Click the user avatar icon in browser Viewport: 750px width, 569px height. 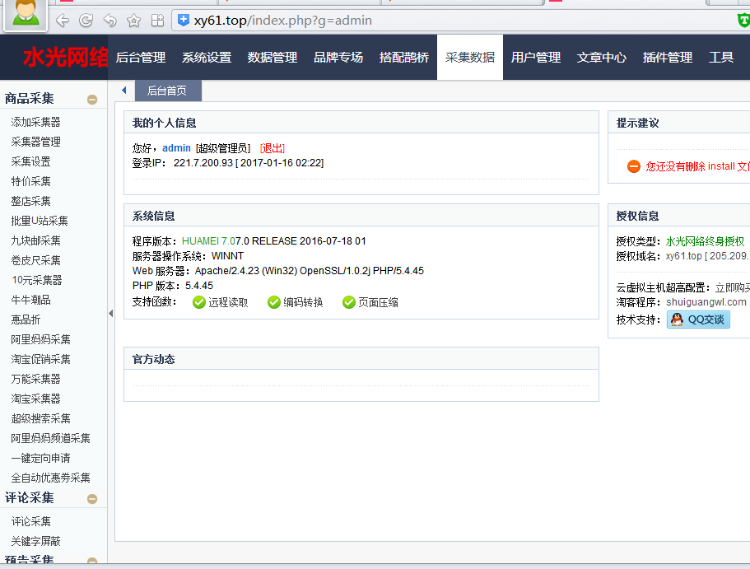[27, 14]
